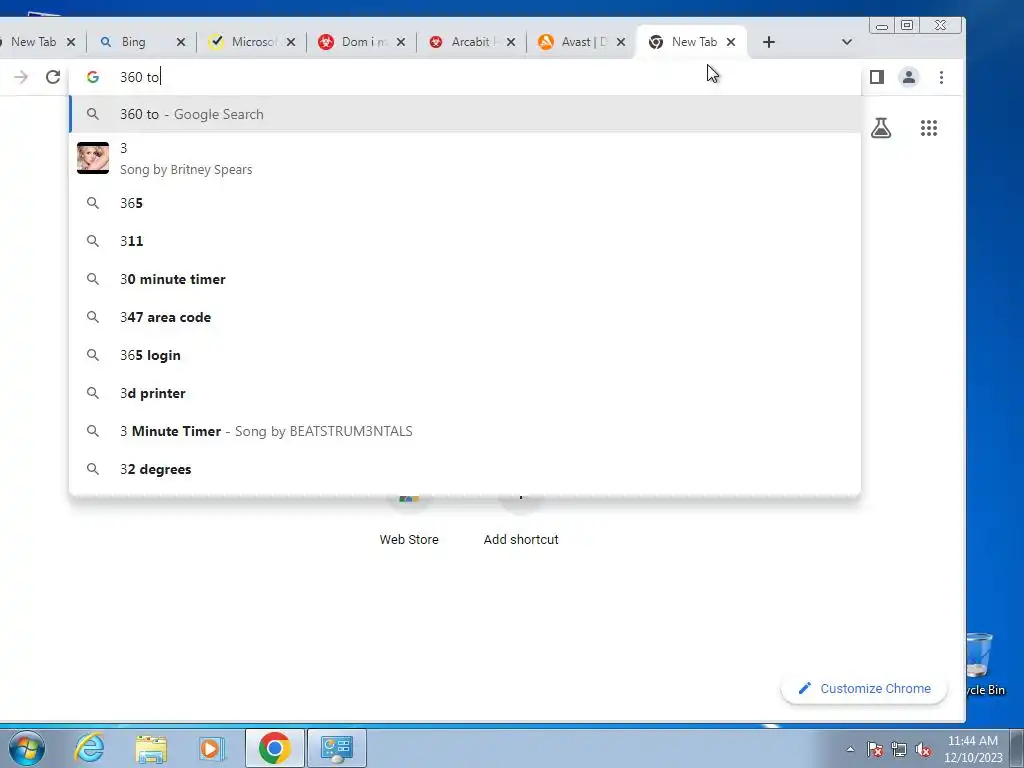Click the Britney Spears song thumbnail
The width and height of the screenshot is (1024, 768).
[x=93, y=158]
